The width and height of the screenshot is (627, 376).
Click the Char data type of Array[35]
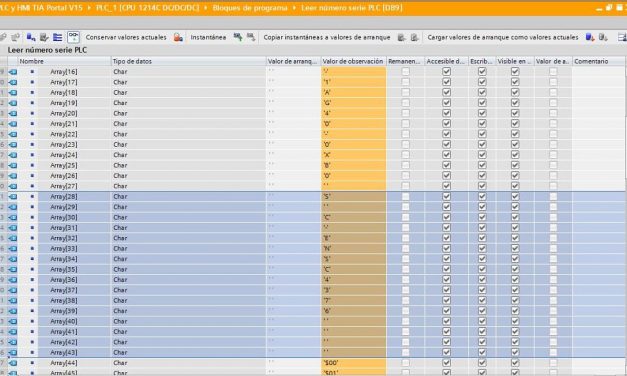coord(120,269)
